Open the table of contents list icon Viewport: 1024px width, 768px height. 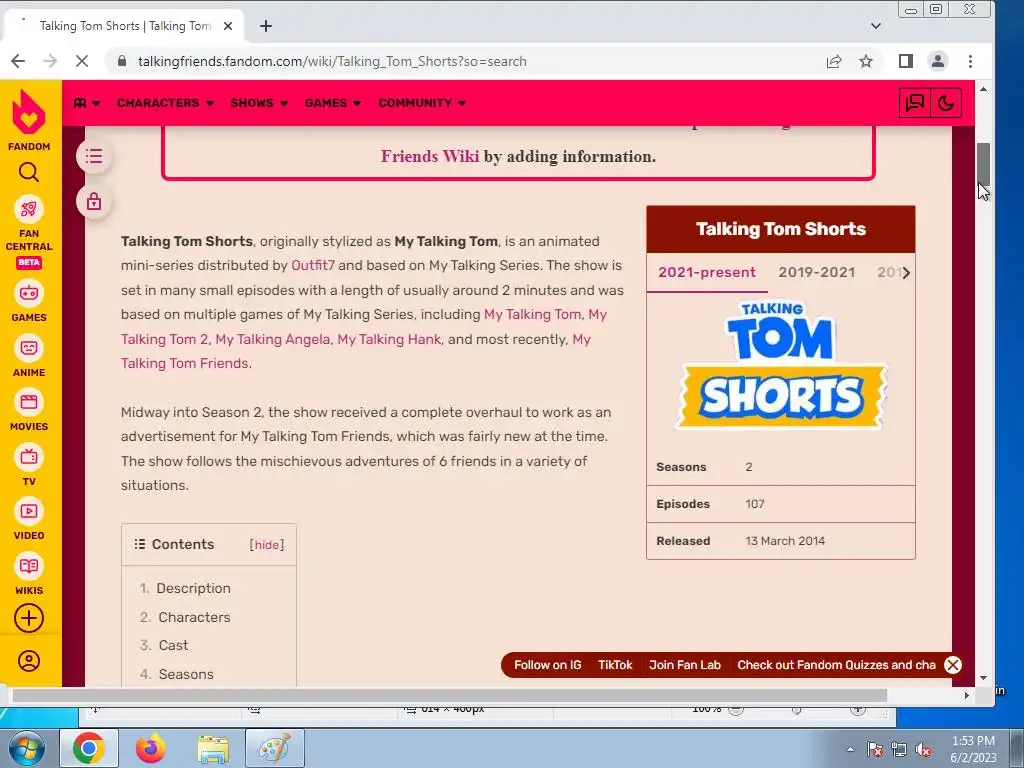(94, 157)
